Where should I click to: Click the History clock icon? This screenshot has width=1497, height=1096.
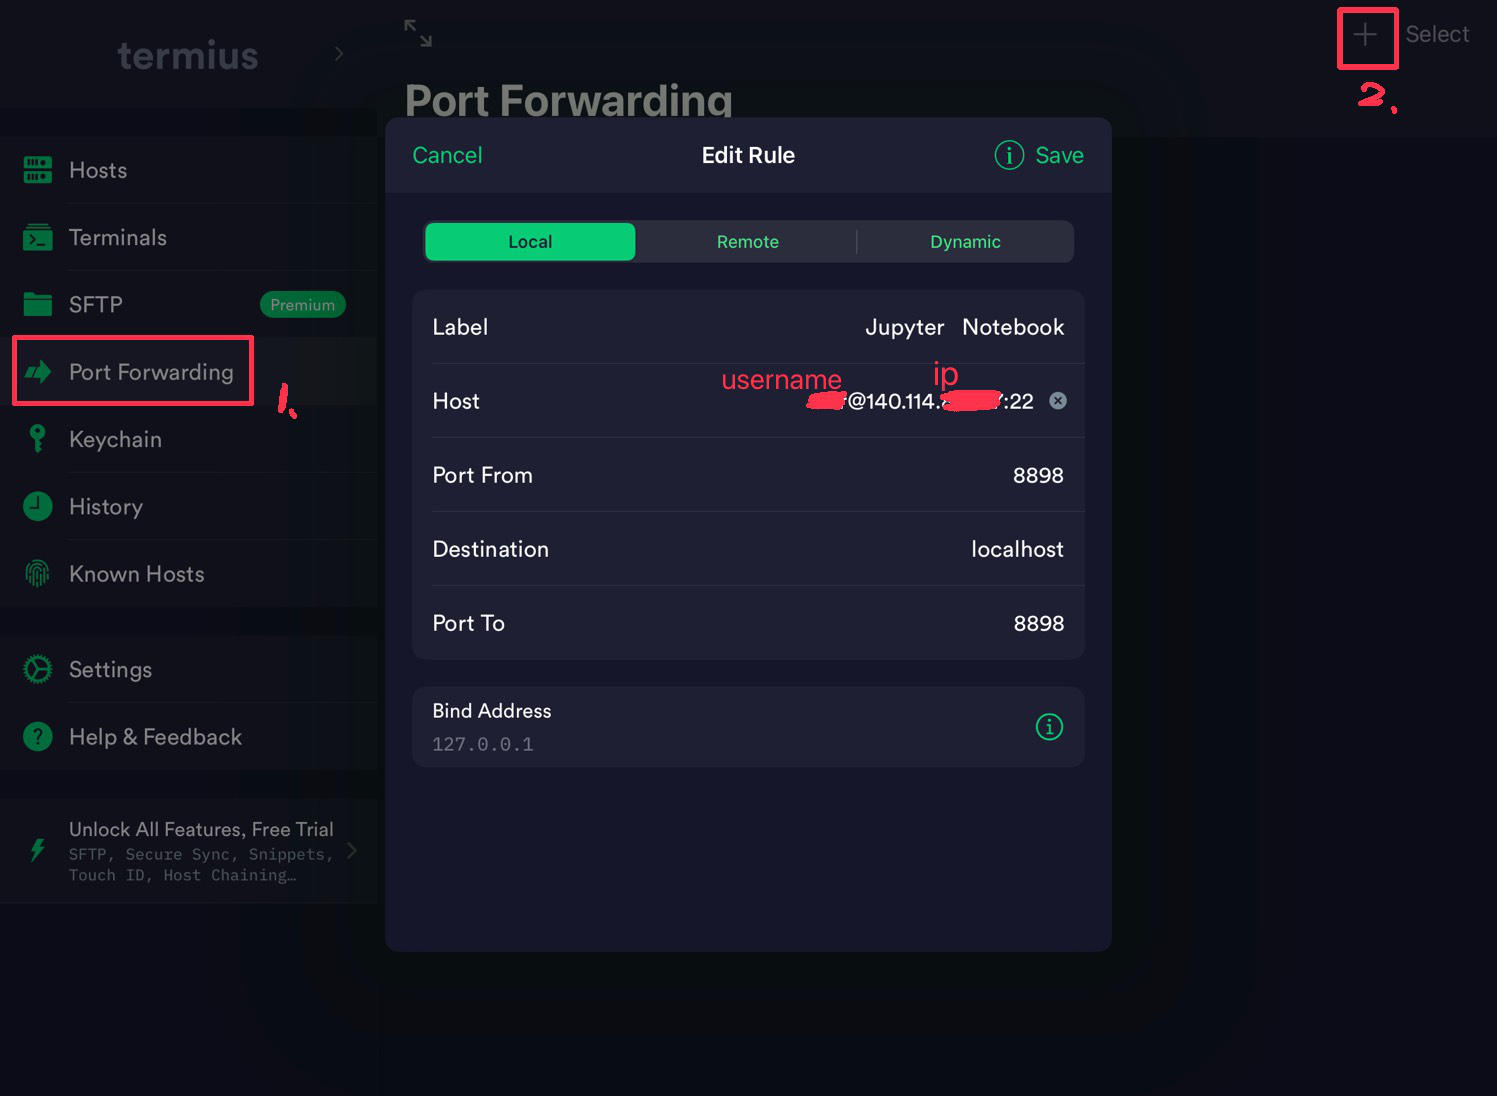tap(38, 506)
